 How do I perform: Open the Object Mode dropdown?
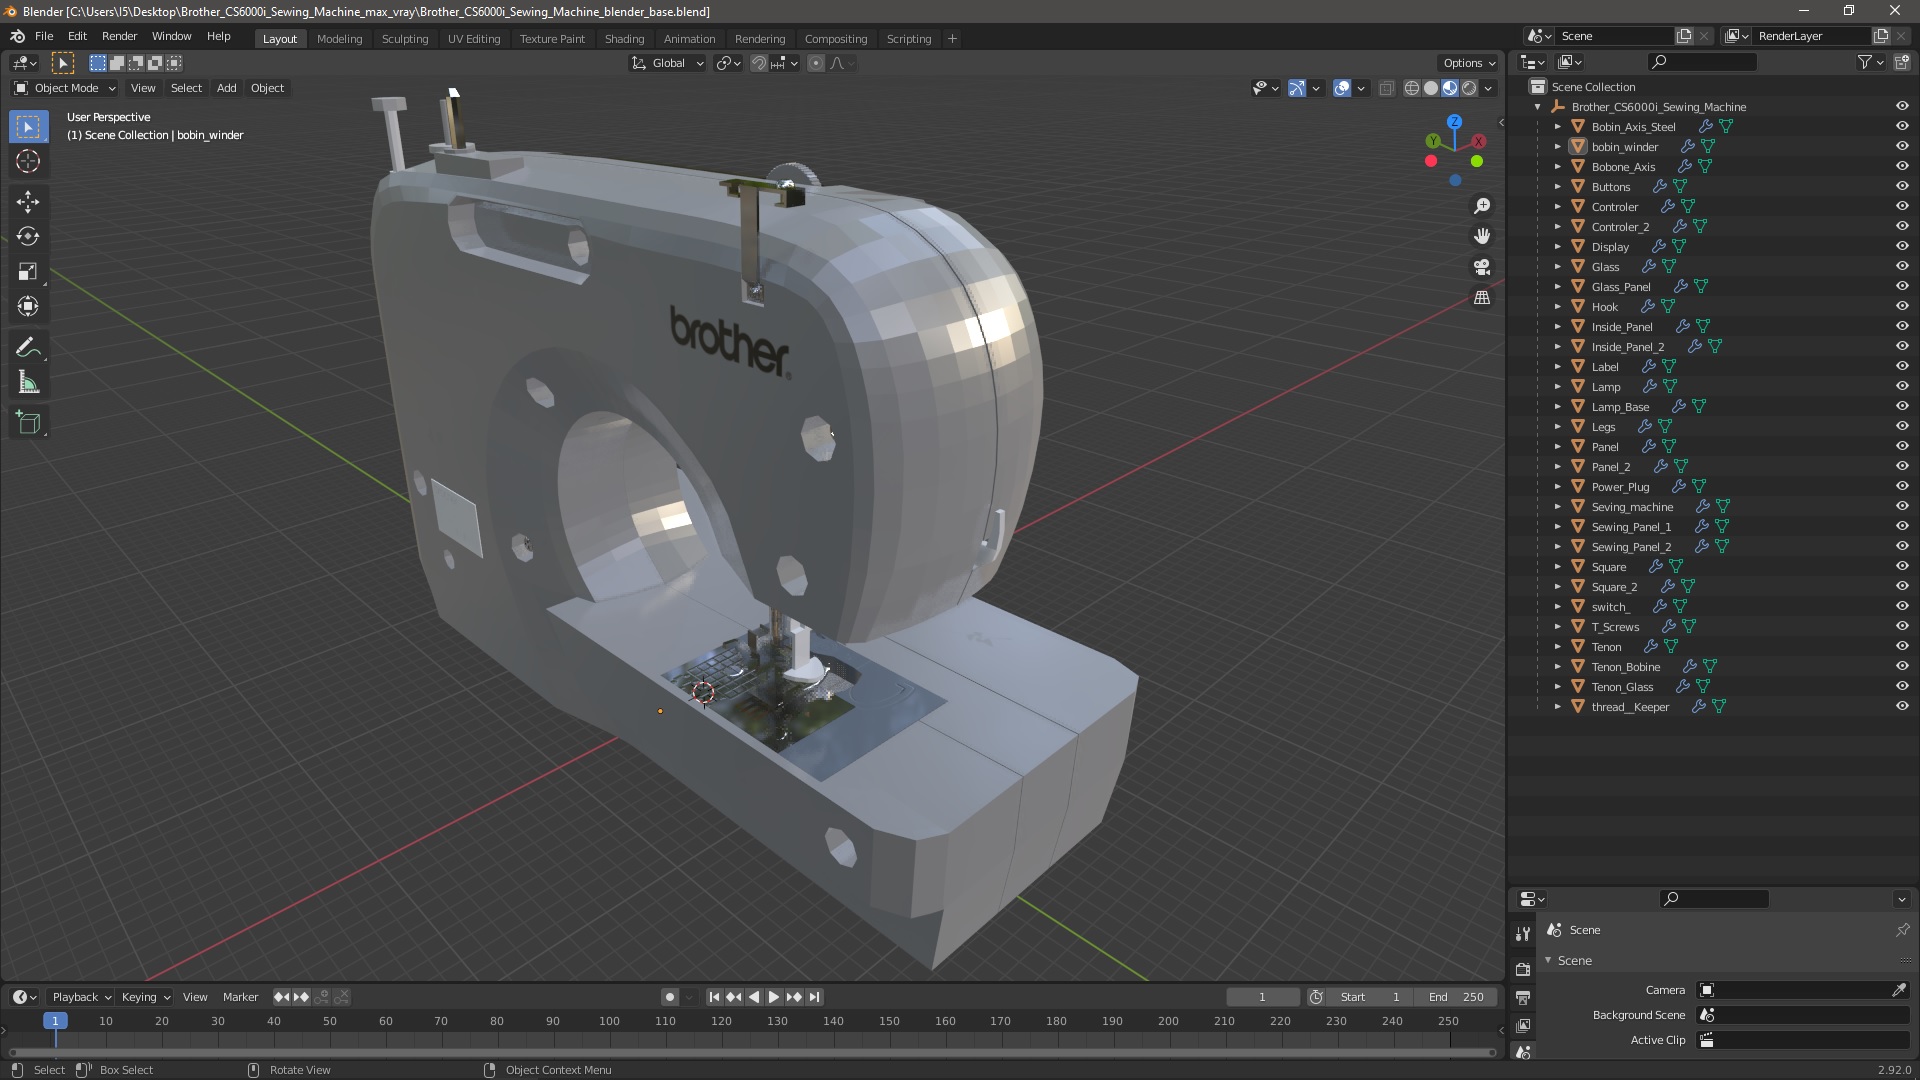tap(64, 88)
